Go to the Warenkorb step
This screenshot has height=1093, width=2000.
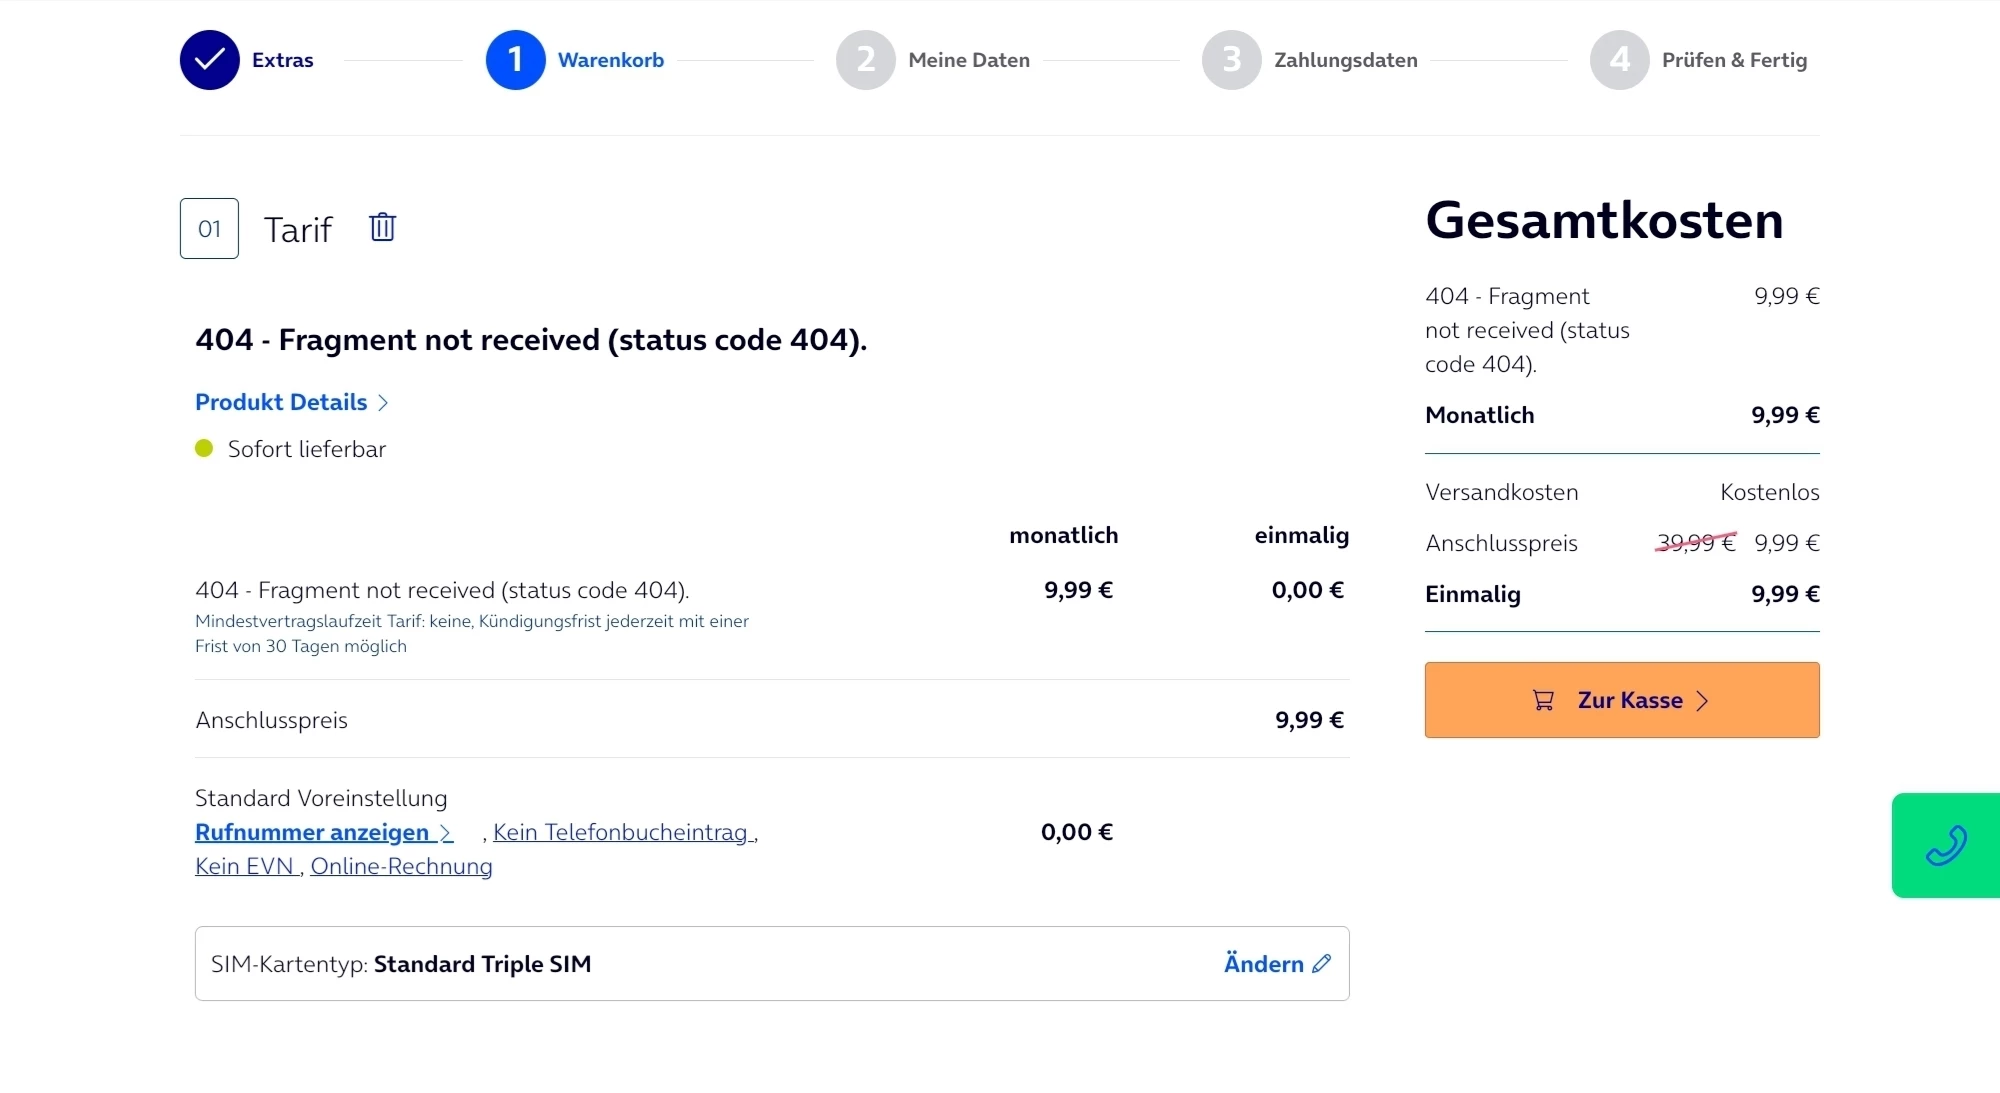coord(611,60)
